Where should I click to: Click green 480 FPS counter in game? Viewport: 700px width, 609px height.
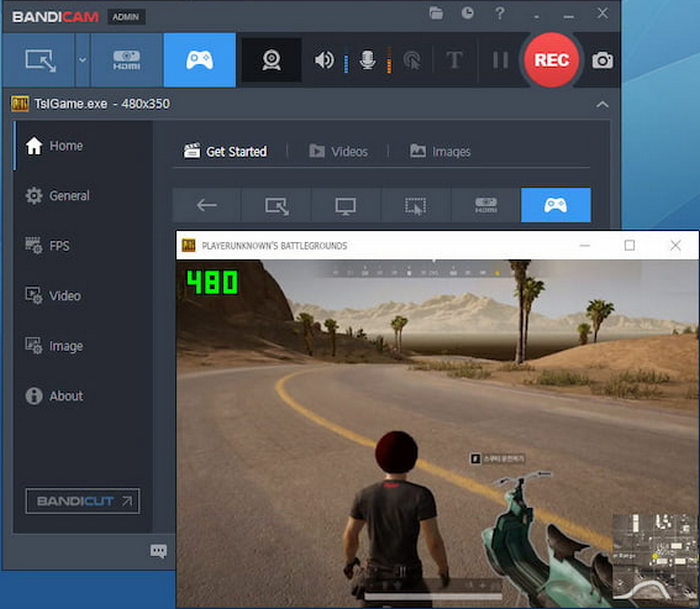(212, 282)
